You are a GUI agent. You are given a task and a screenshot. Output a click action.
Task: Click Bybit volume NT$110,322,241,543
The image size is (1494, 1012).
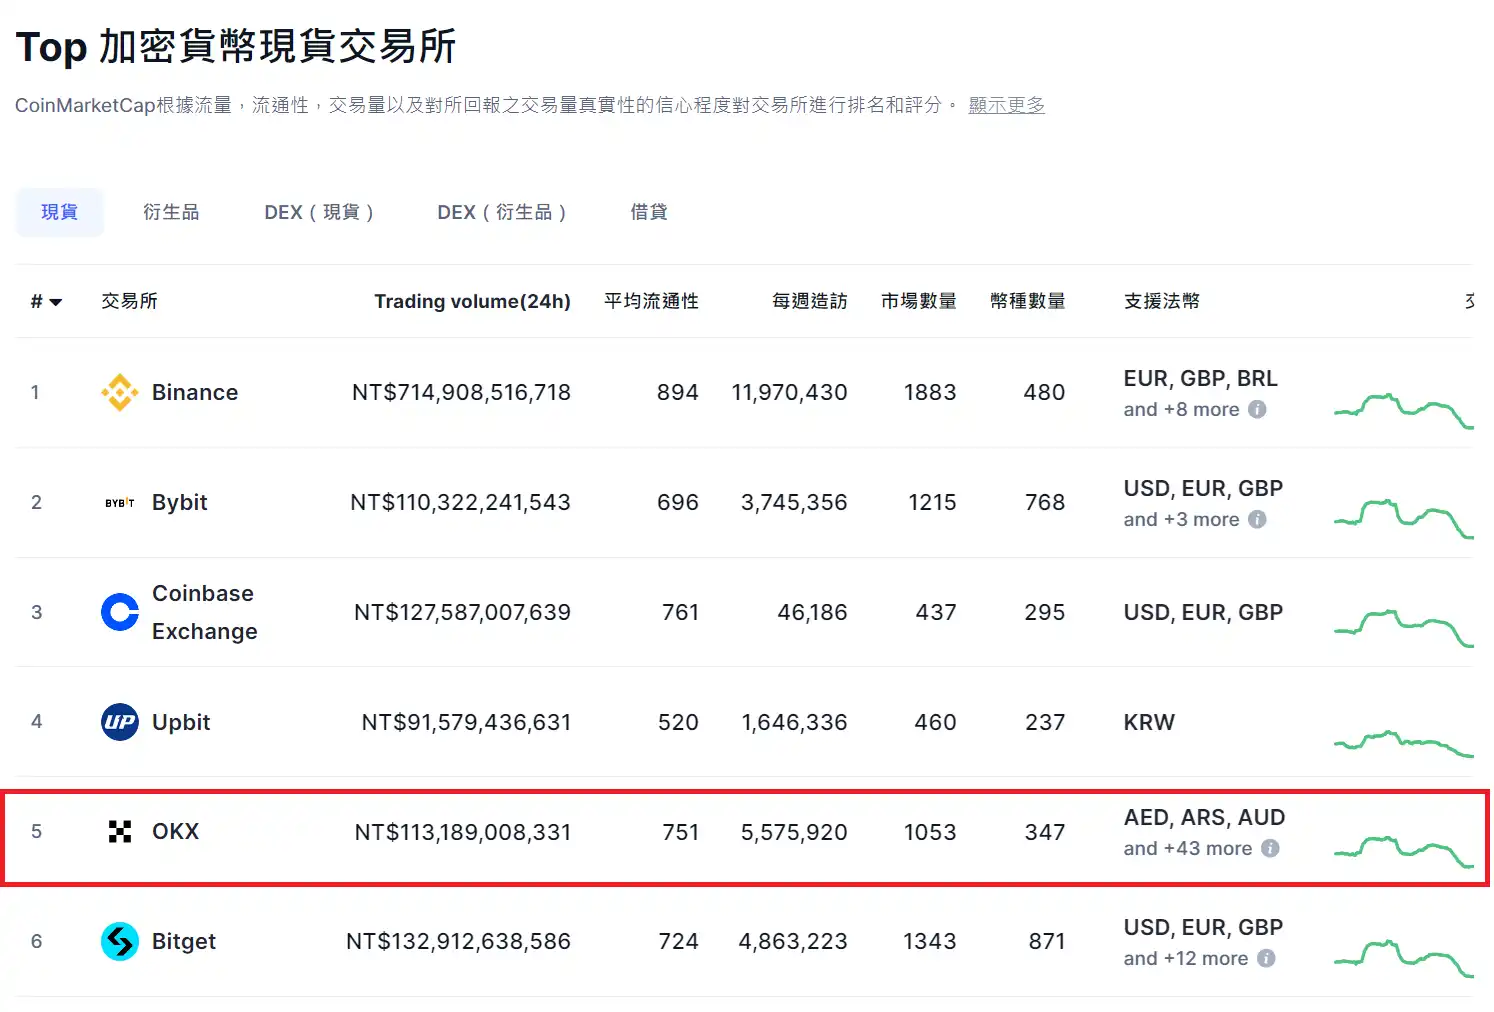[460, 502]
